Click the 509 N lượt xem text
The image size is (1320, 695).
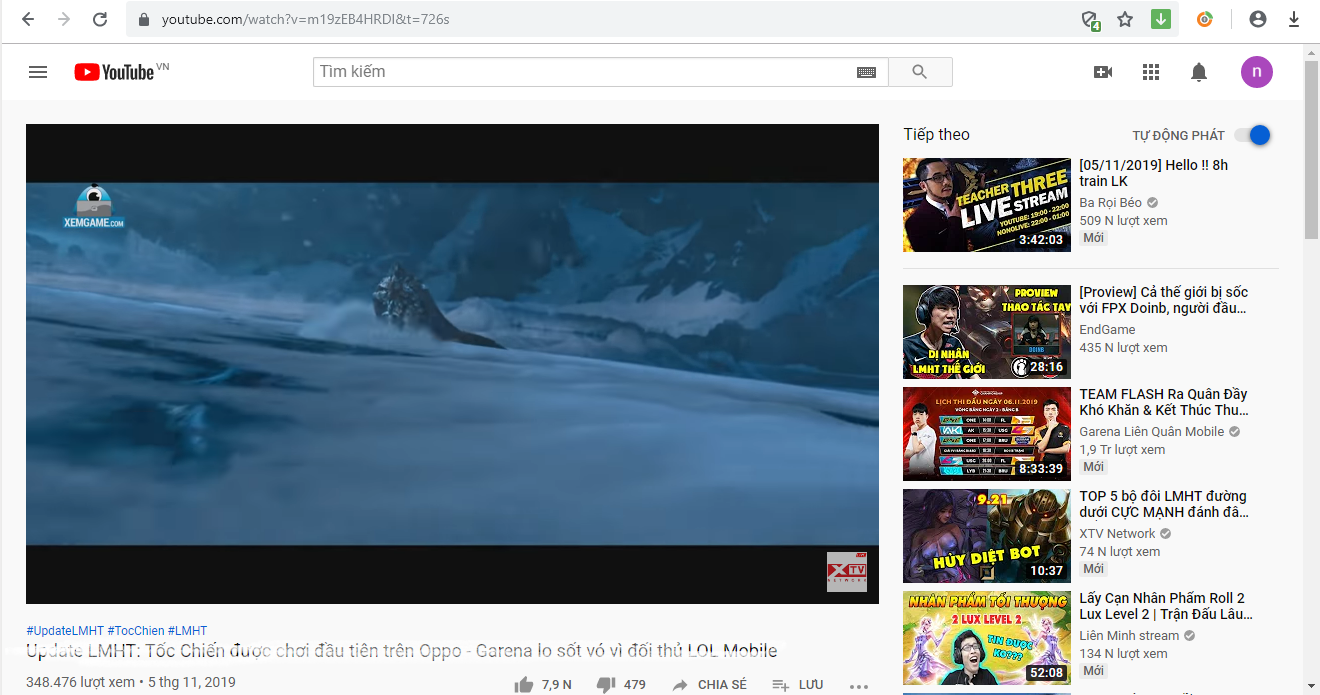(1123, 221)
